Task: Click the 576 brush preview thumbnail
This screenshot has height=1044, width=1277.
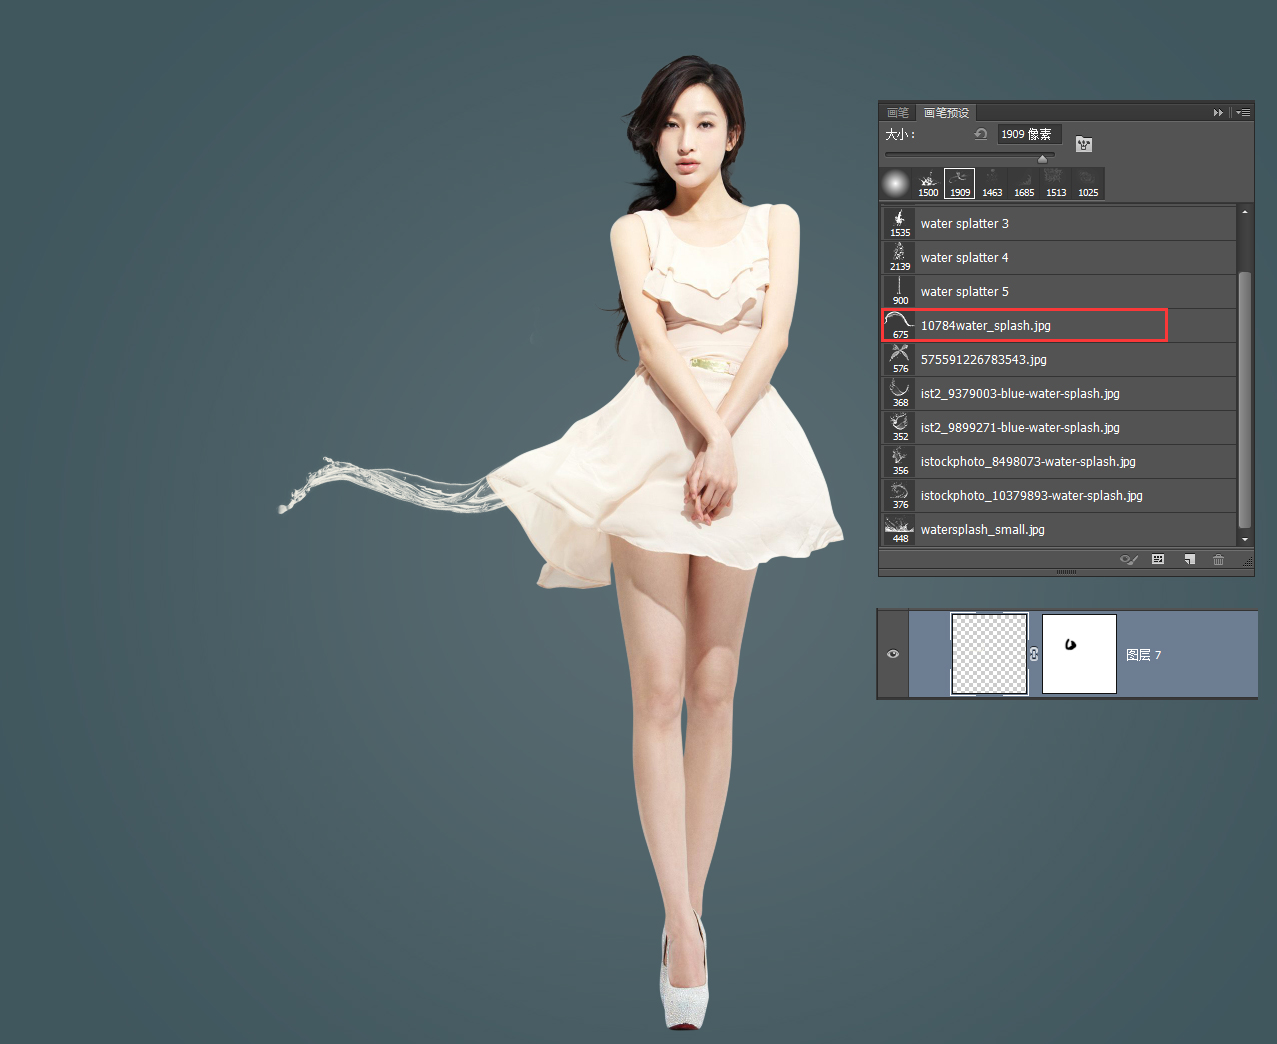Action: (900, 360)
